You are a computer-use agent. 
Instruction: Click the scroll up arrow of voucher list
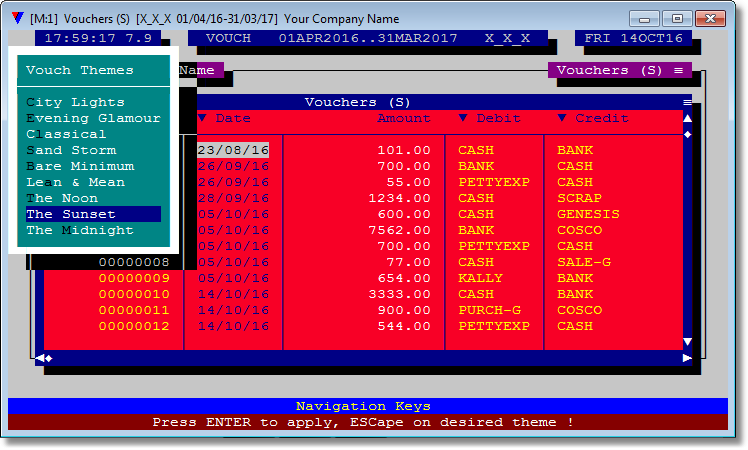[687, 118]
